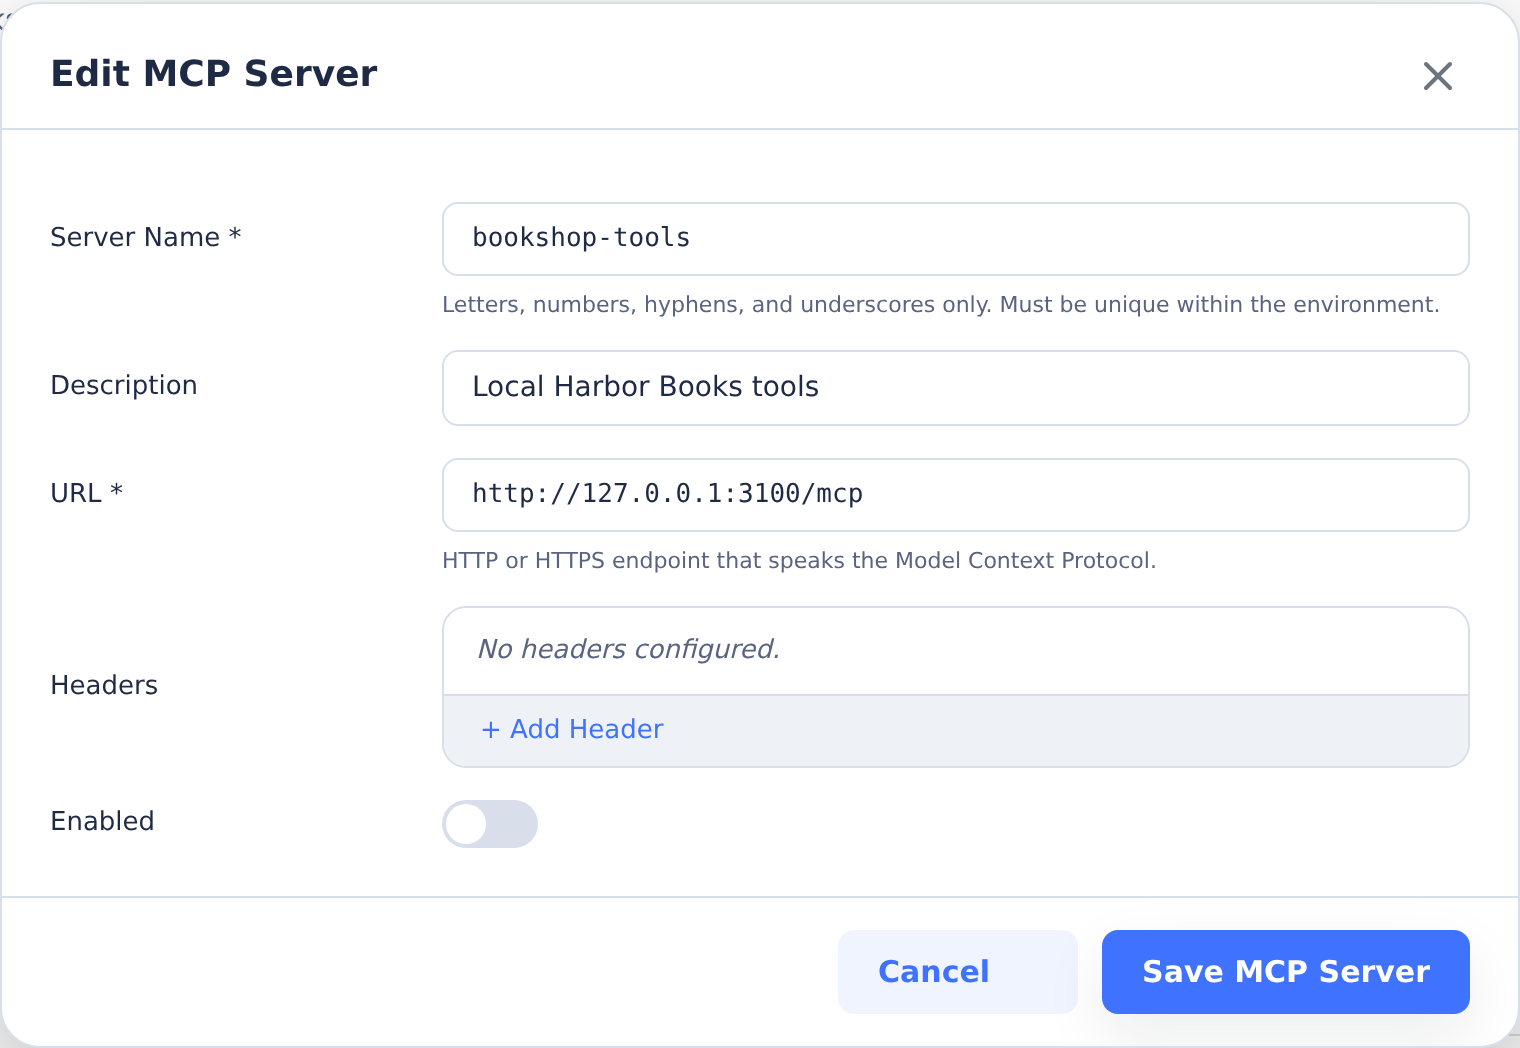Toggle the Enabled switch

pyautogui.click(x=490, y=824)
